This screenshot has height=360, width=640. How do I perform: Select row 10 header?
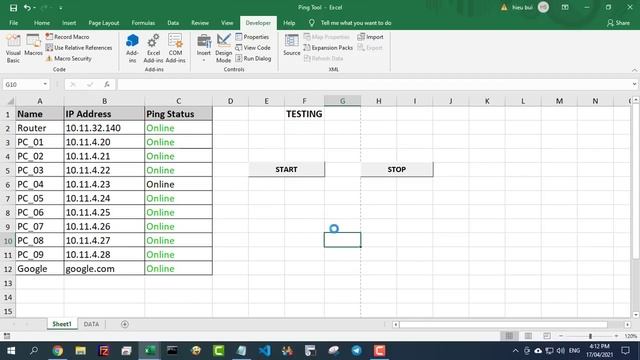8,241
